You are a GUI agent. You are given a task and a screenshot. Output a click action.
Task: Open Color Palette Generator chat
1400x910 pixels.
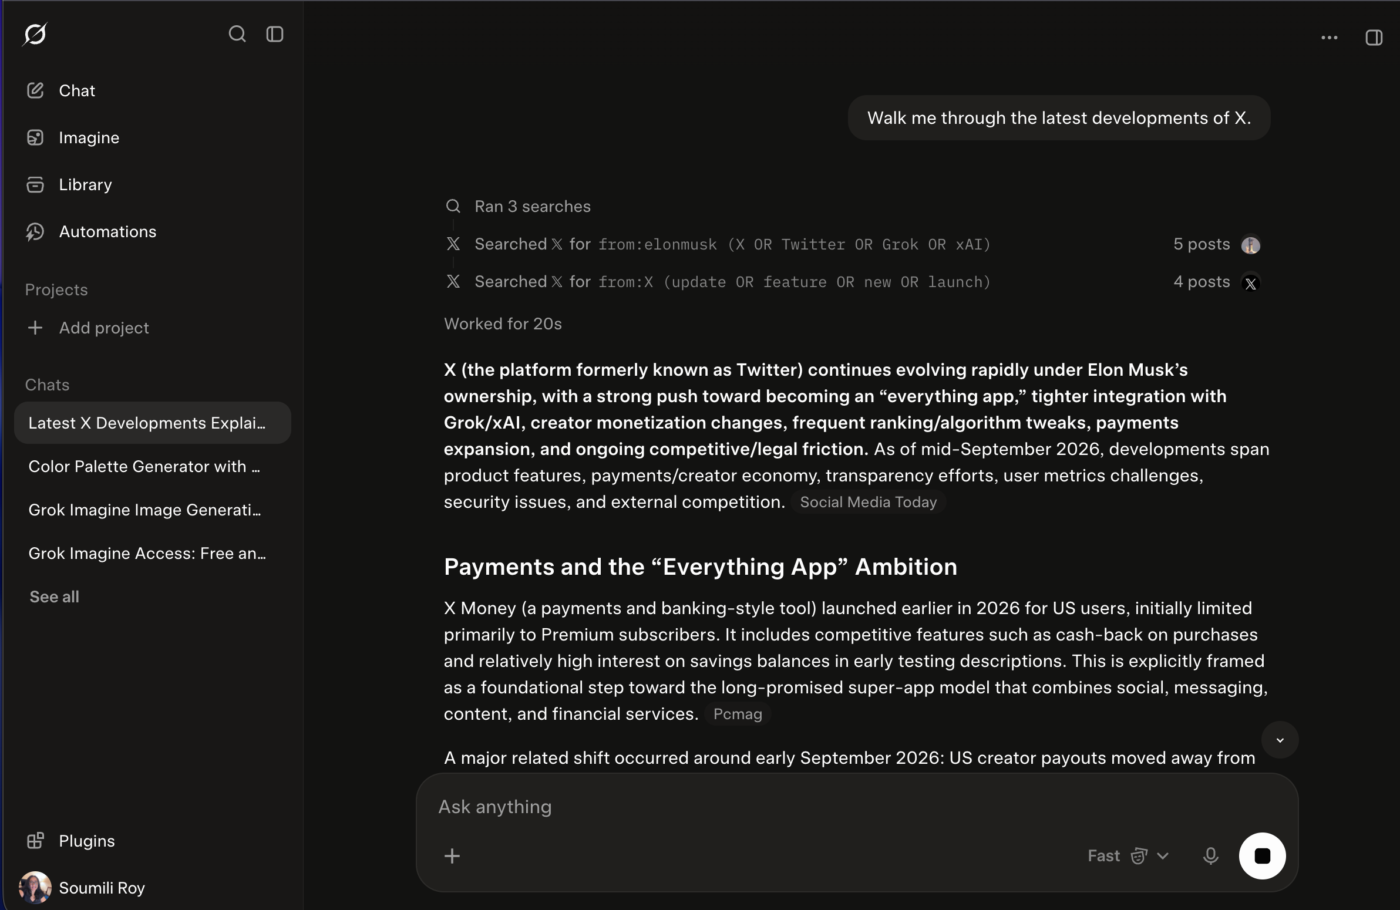point(152,466)
